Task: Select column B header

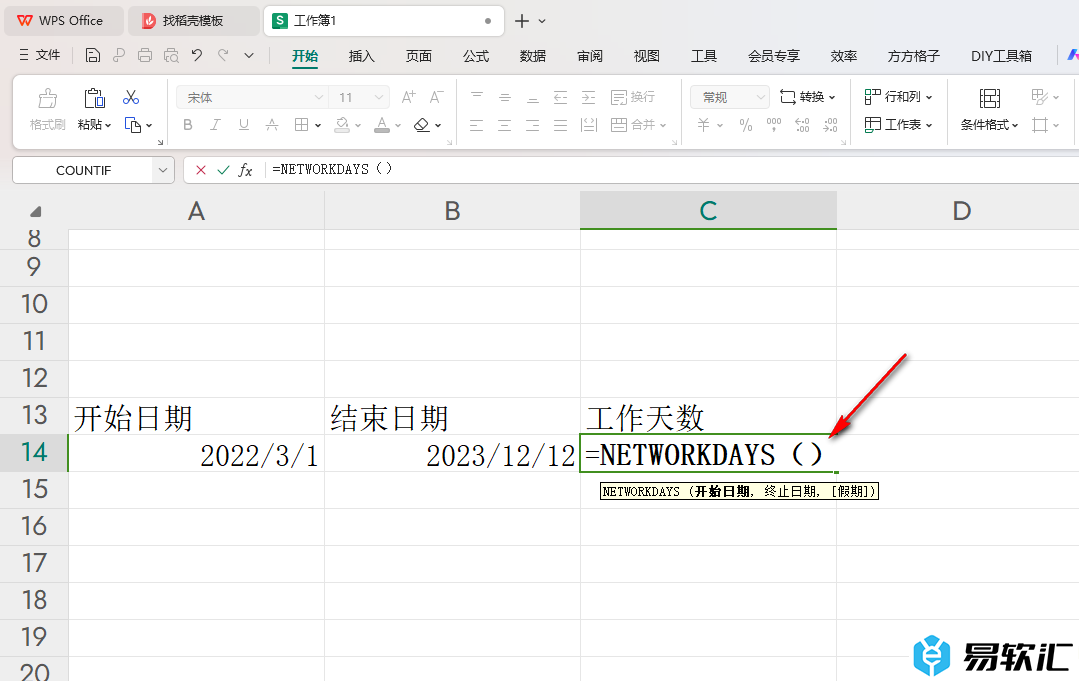Action: click(452, 210)
